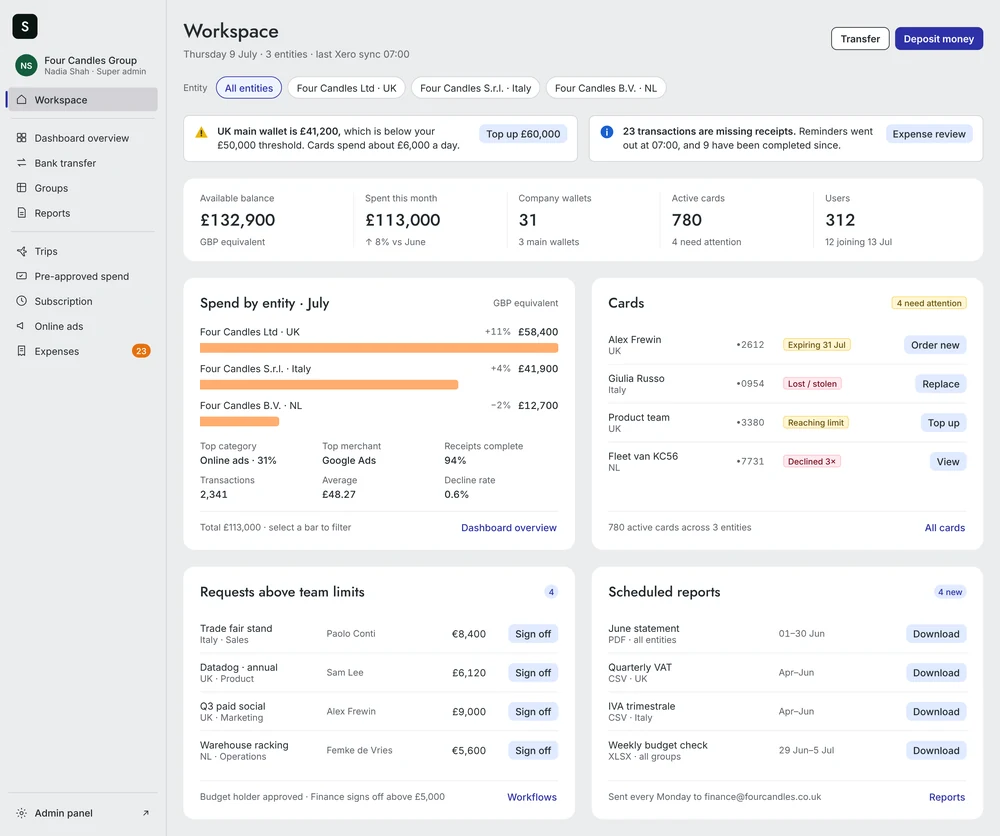Viewport: 1000px width, 836px height.
Task: Click the Workspace home icon
Action: (x=22, y=99)
